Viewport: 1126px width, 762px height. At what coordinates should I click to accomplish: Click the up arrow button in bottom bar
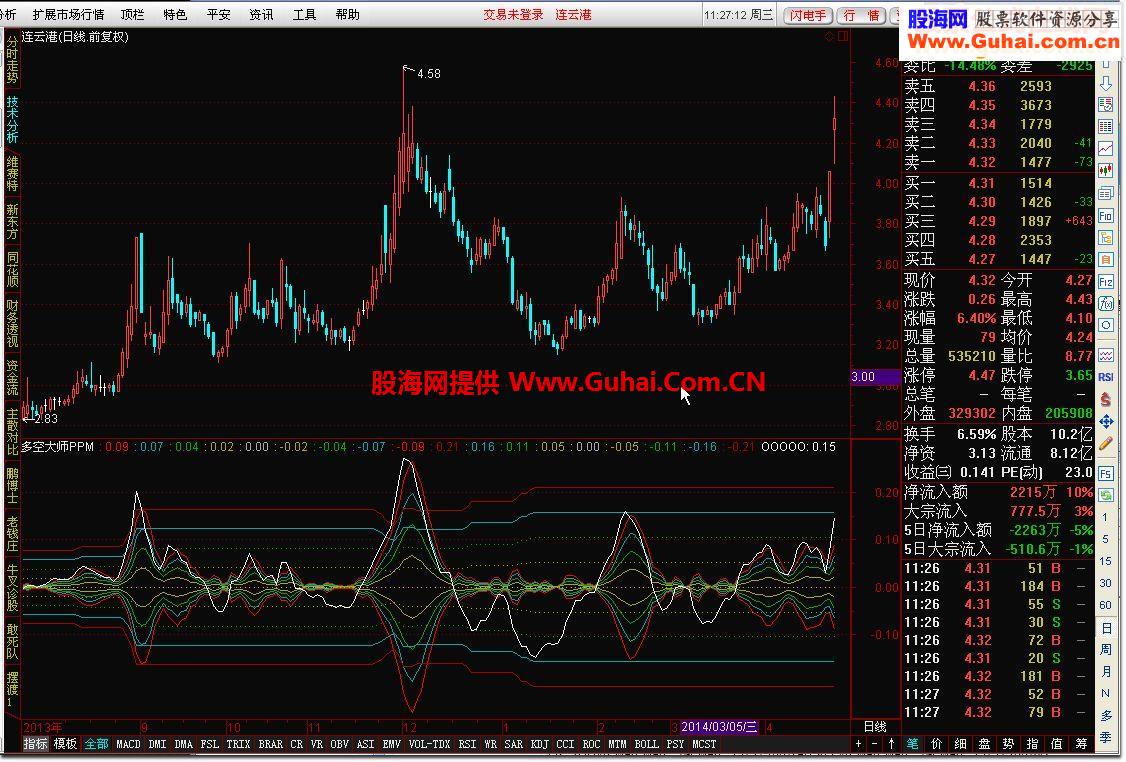click(x=891, y=744)
